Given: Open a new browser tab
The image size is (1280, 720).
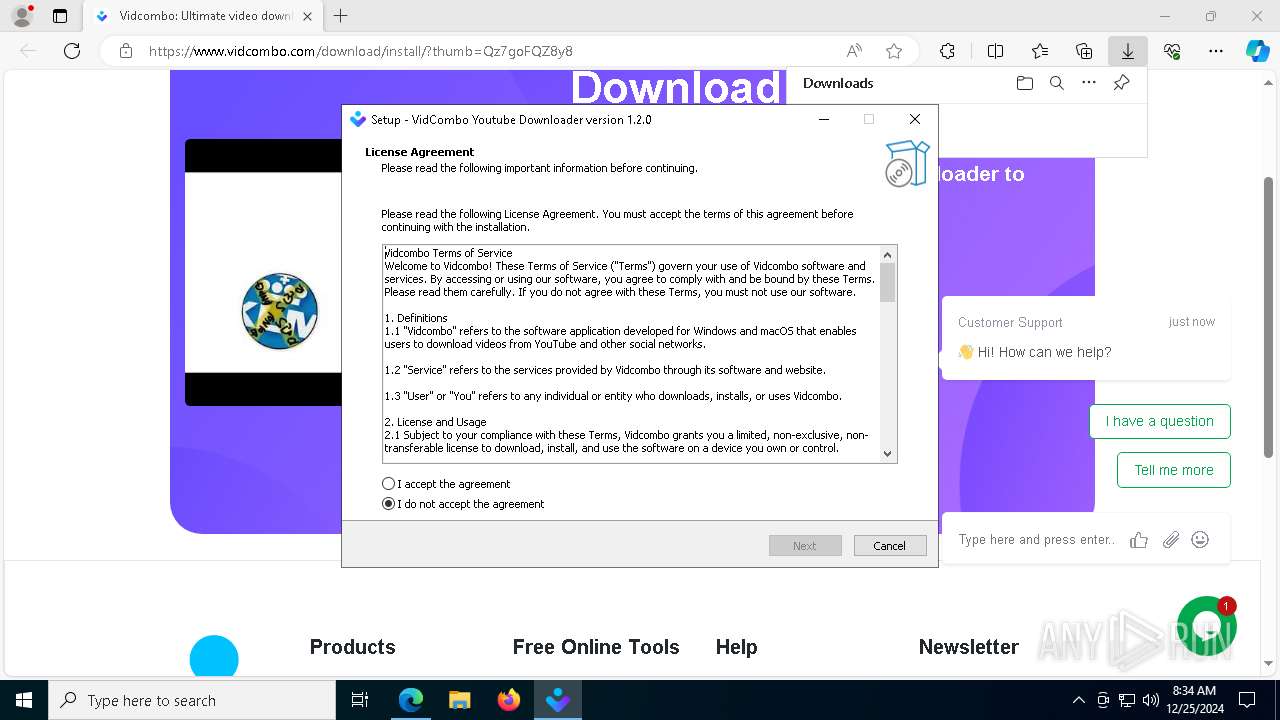Looking at the screenshot, I should [341, 16].
